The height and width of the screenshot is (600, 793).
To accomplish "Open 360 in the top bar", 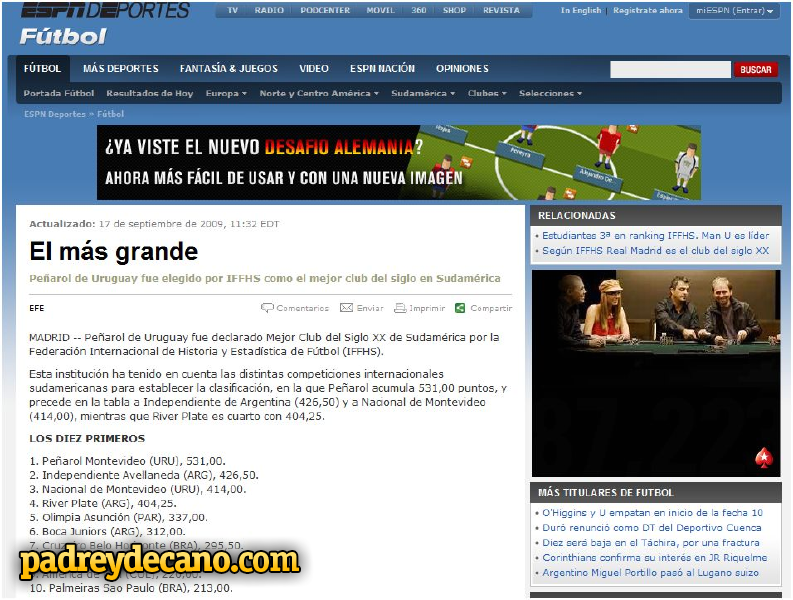I will pos(419,10).
